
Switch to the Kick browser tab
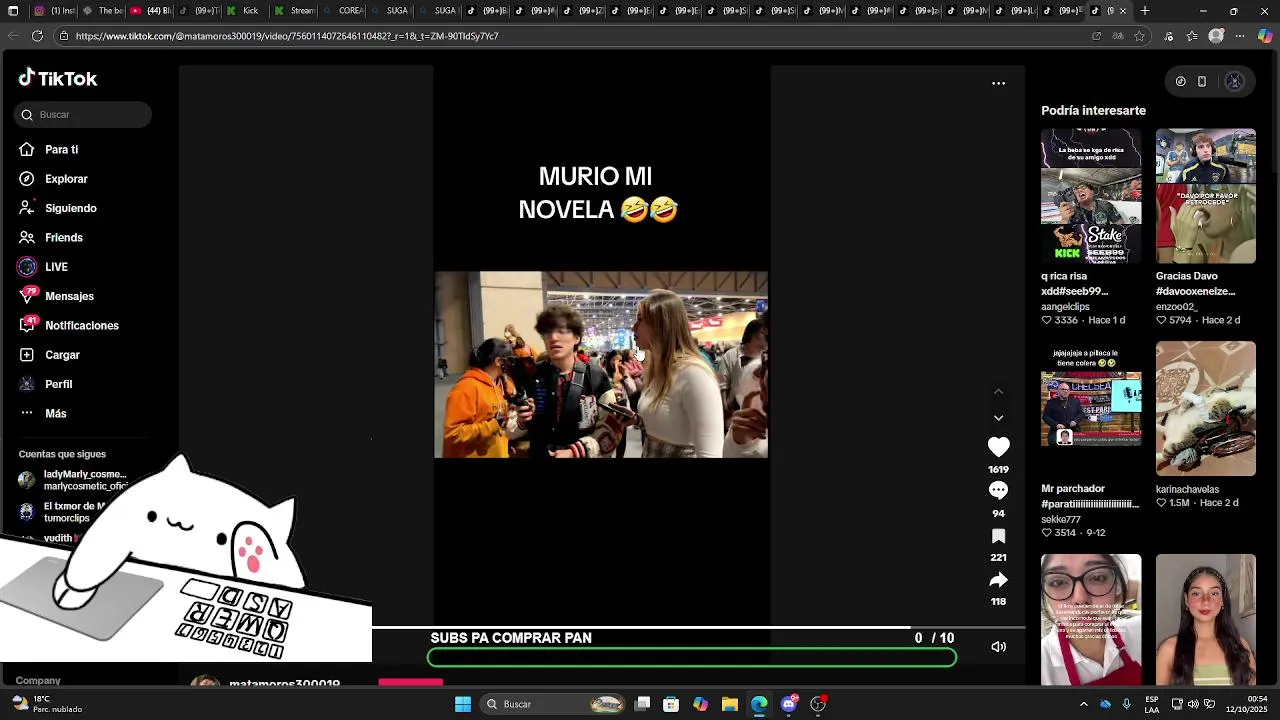[243, 11]
